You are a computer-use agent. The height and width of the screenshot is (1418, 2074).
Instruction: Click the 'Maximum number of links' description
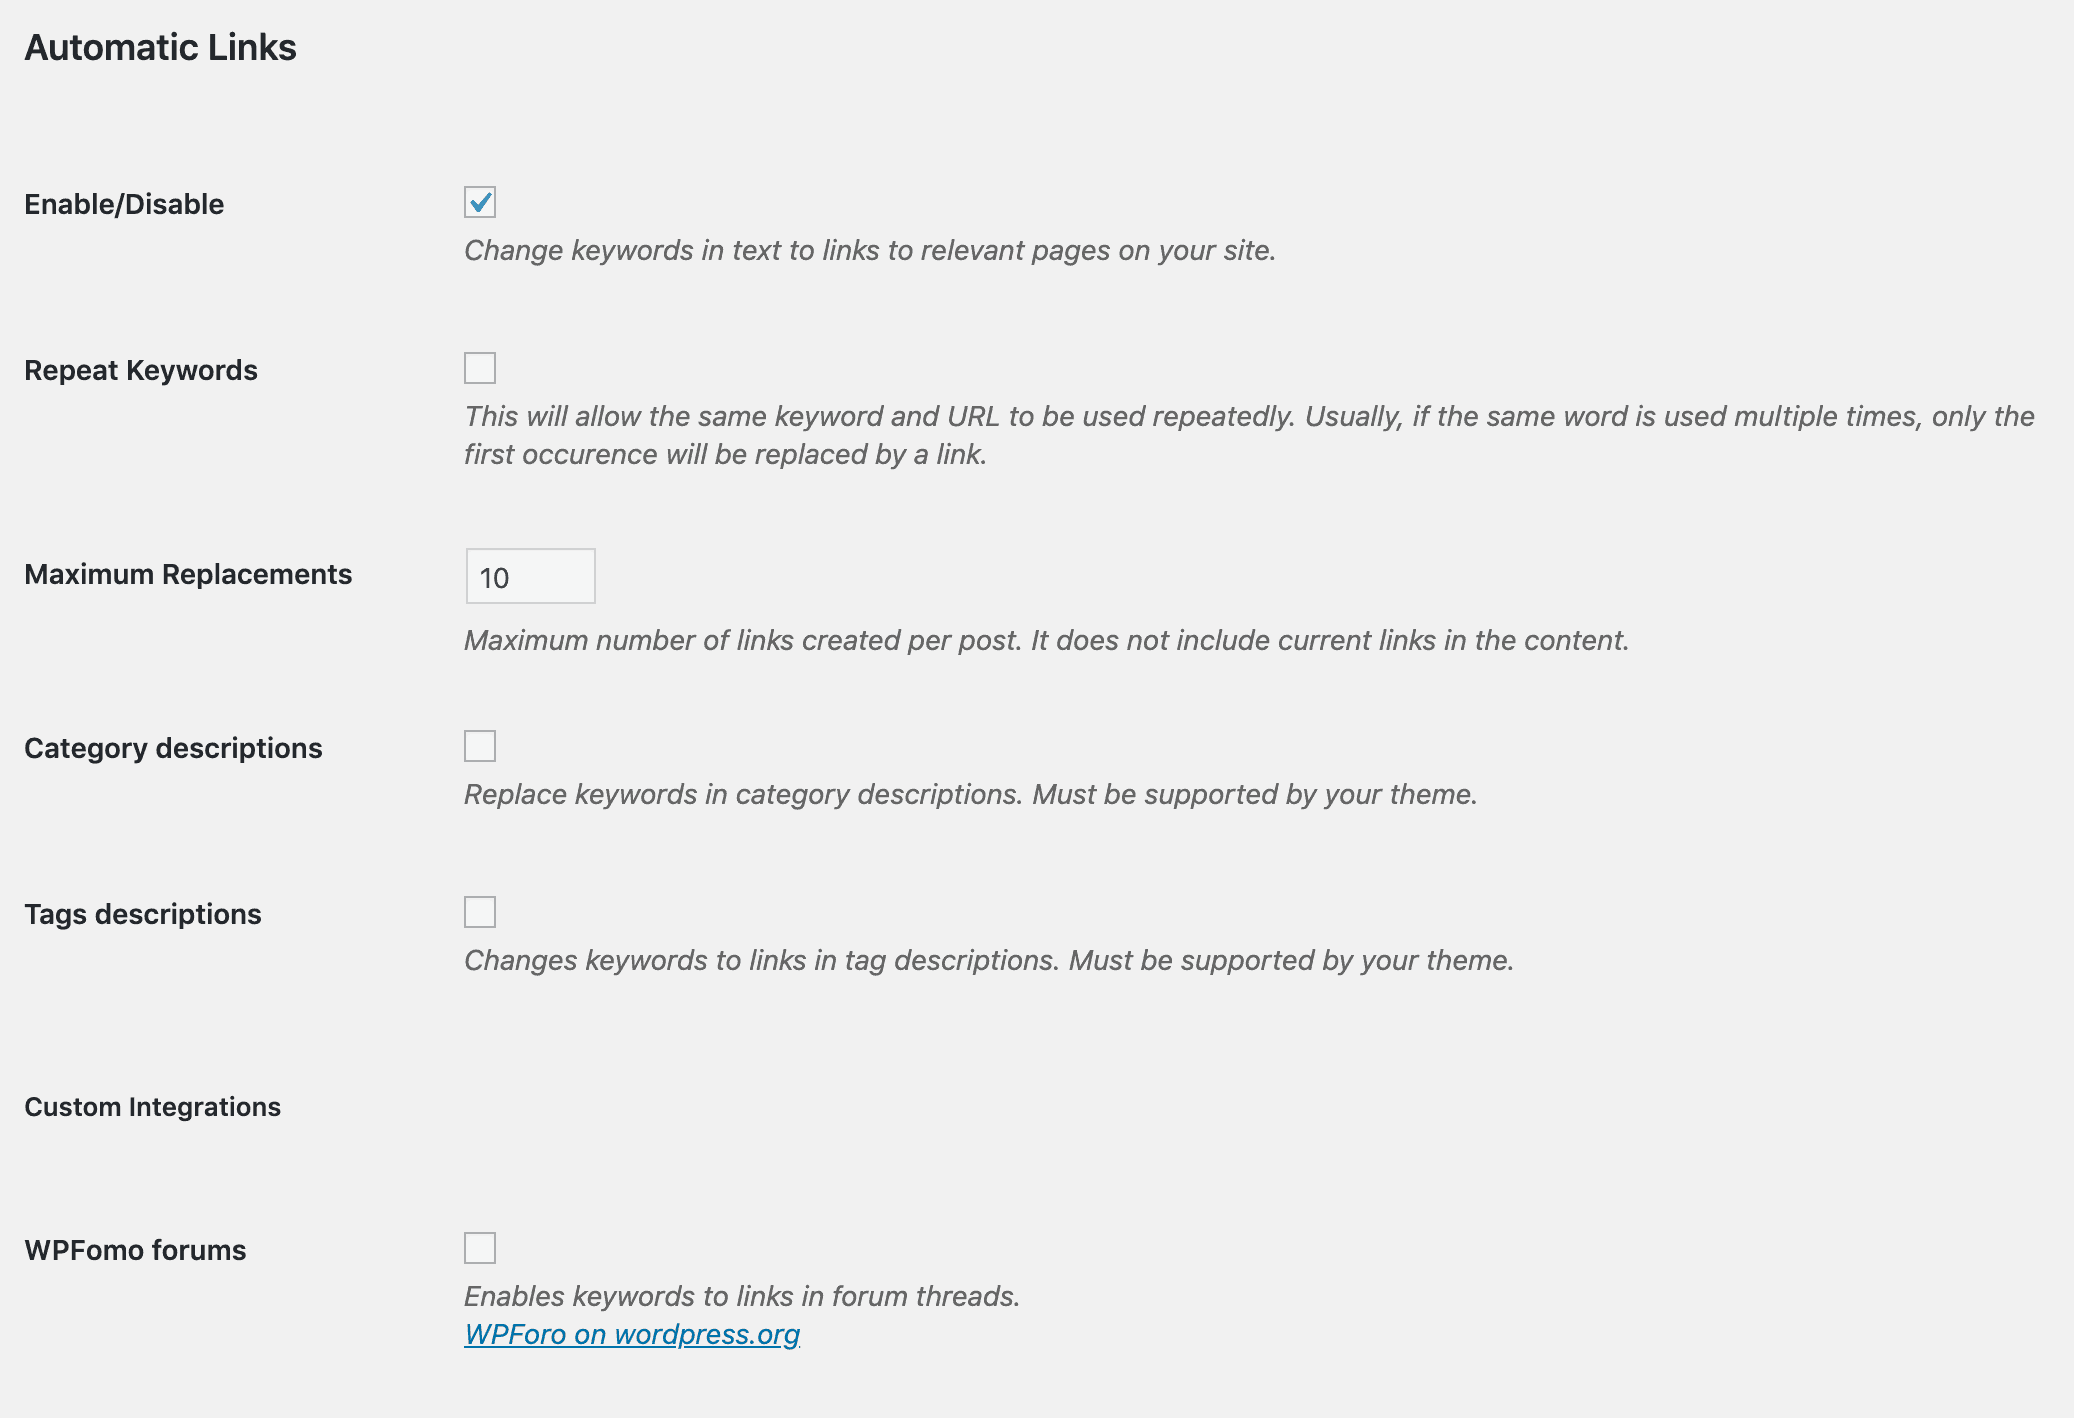1047,640
